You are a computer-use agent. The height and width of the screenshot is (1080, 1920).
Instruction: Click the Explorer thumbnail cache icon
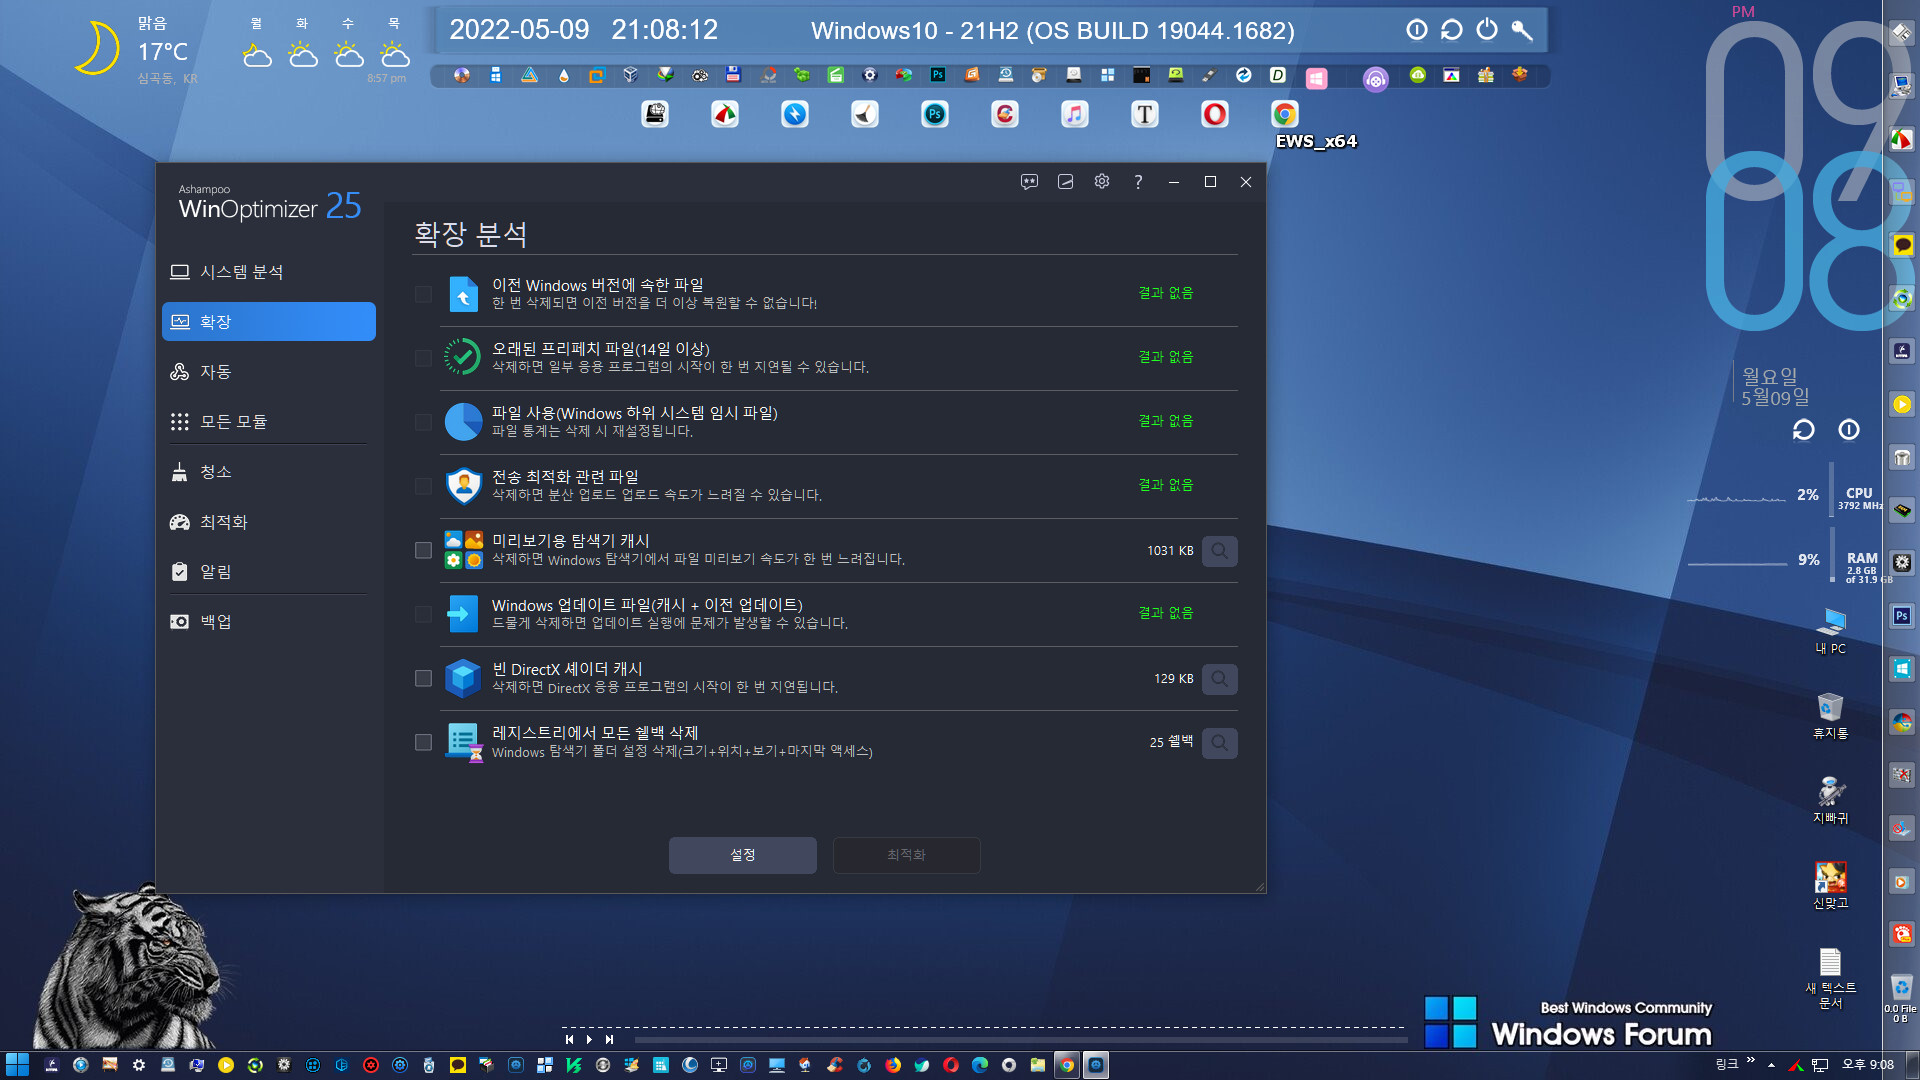[463, 550]
